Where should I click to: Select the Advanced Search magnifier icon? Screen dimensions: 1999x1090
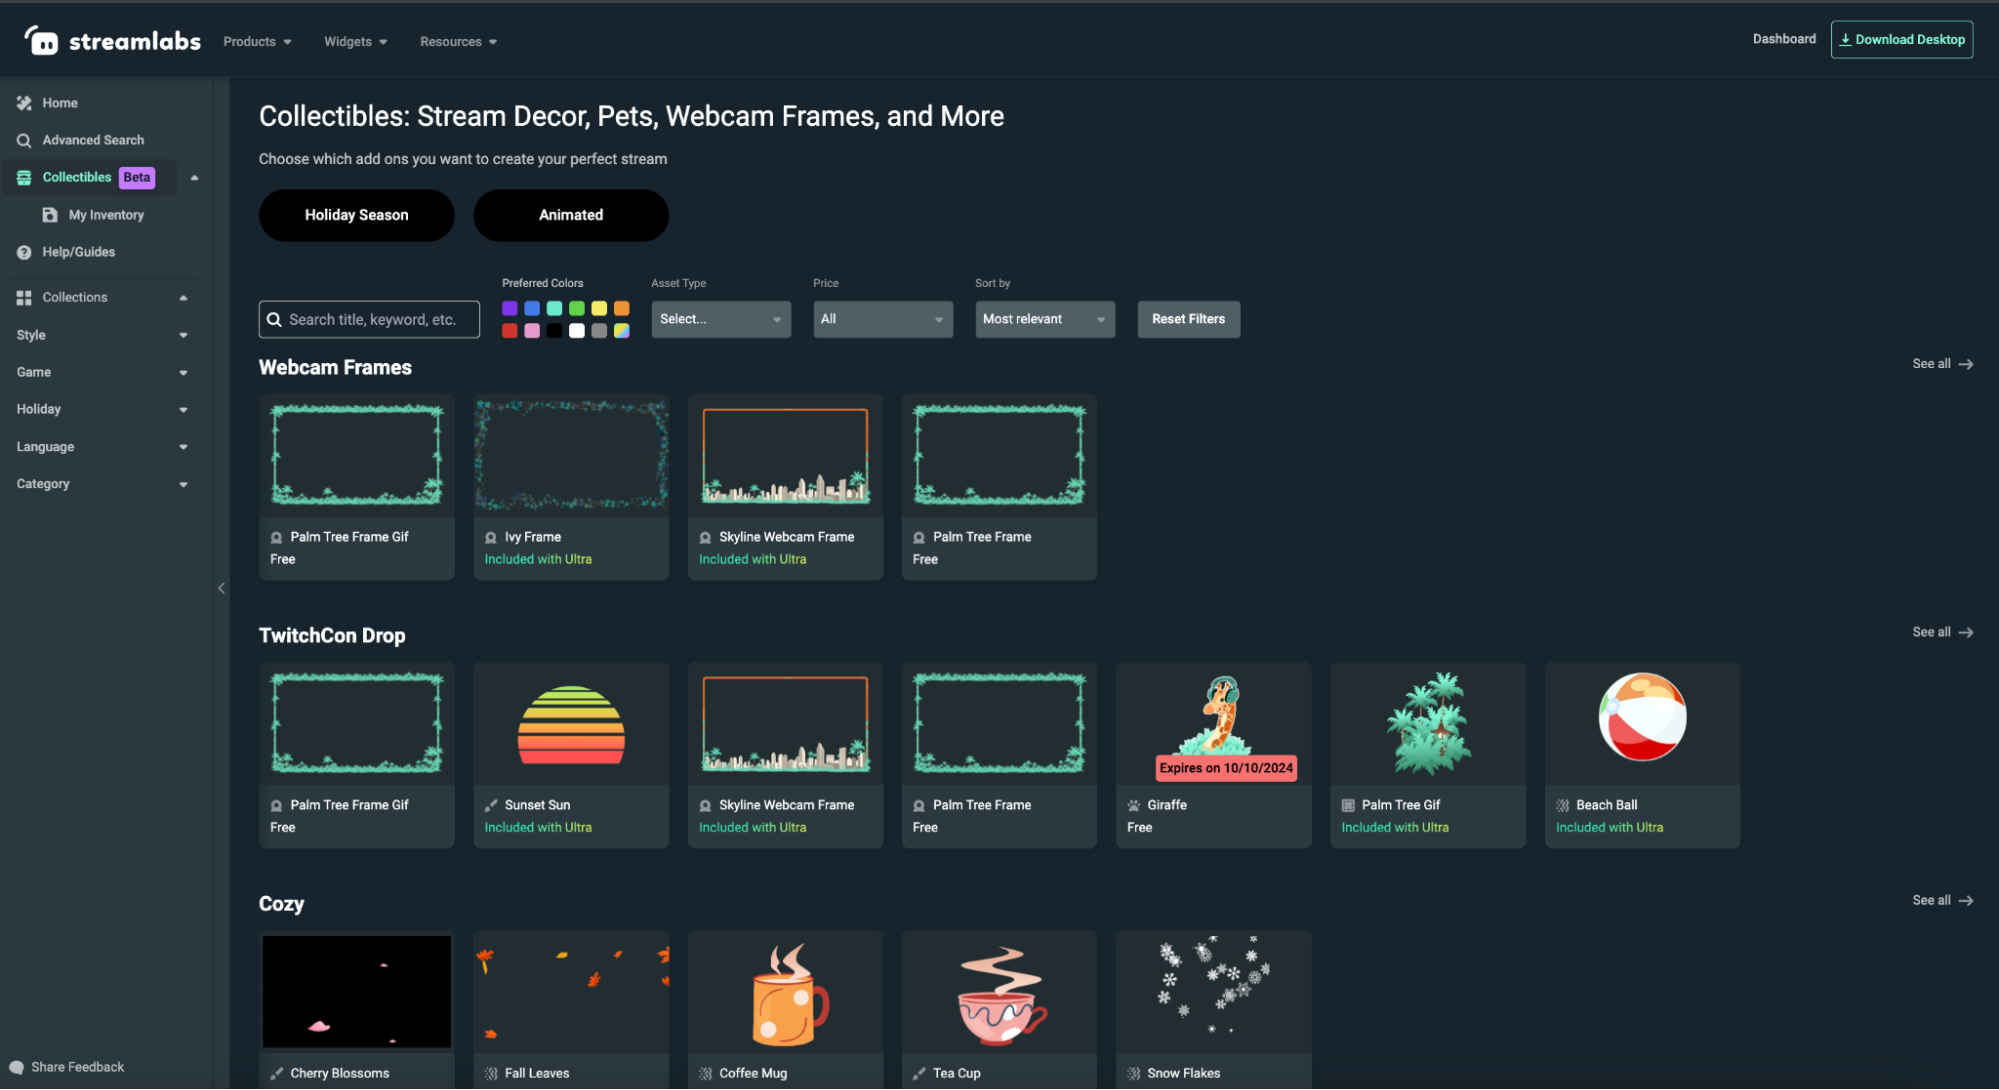coord(23,140)
